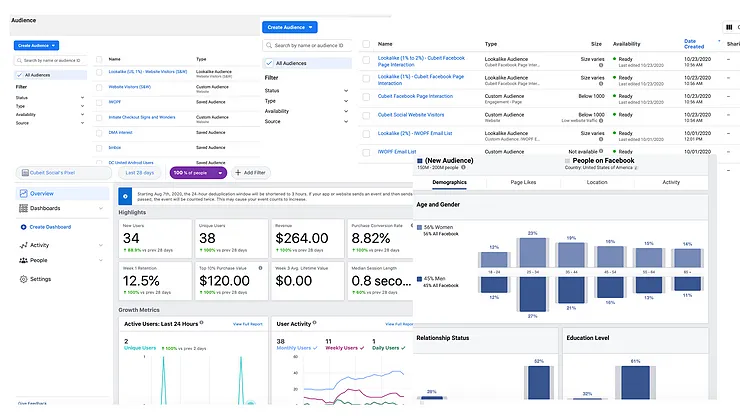740x416 pixels.
Task: Tick checkbox for Cubeit Social Website Visitors
Action: click(x=366, y=115)
